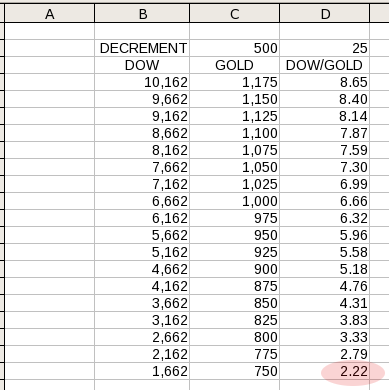Image resolution: width=389 pixels, height=390 pixels.
Task: Click the DOW/GOLD header cell
Action: (325, 65)
